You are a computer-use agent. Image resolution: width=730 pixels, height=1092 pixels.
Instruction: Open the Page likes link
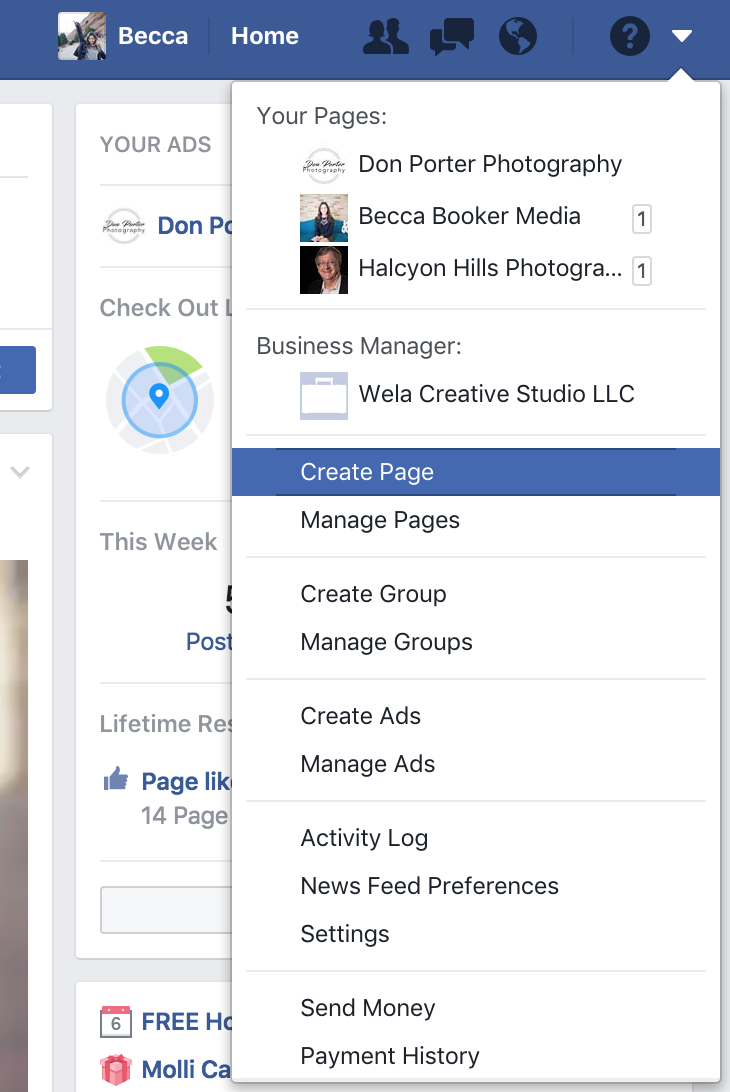pyautogui.click(x=187, y=781)
